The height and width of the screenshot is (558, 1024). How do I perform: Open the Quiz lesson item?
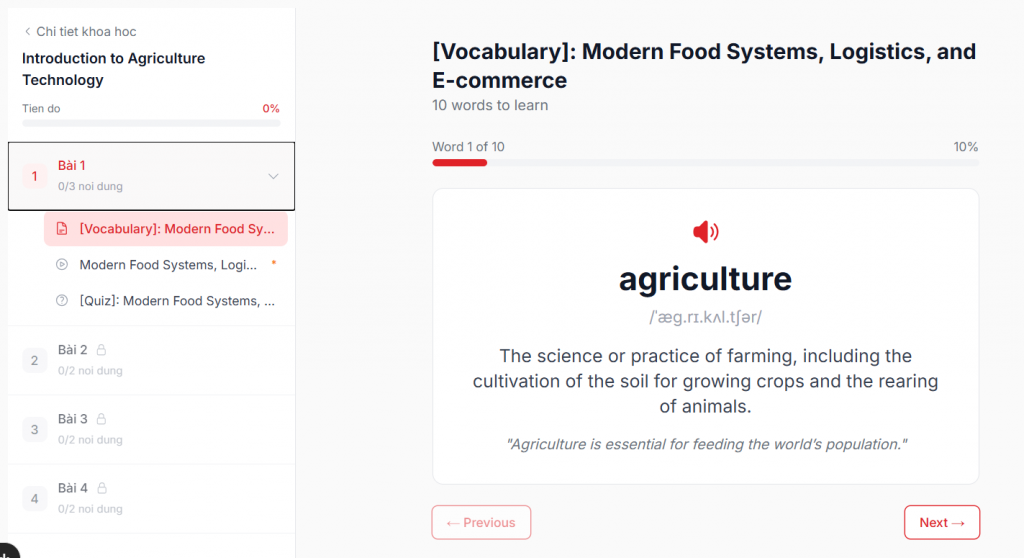tap(176, 301)
